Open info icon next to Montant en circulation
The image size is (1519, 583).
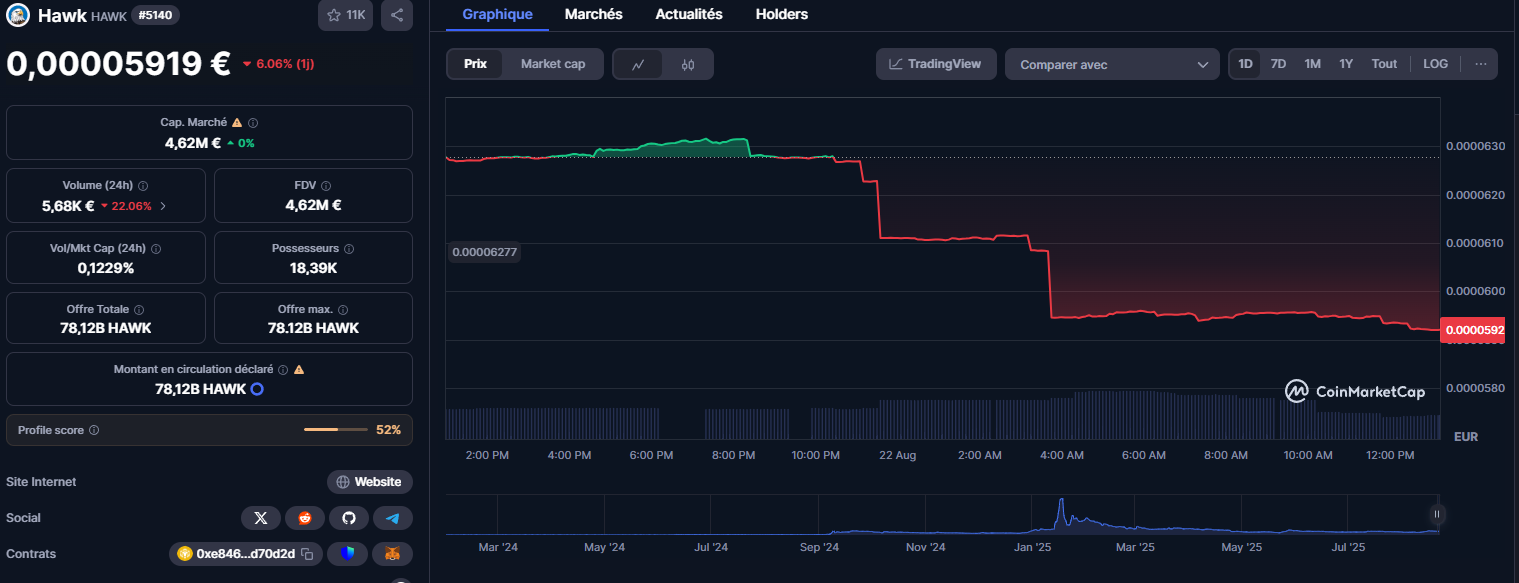click(x=283, y=370)
